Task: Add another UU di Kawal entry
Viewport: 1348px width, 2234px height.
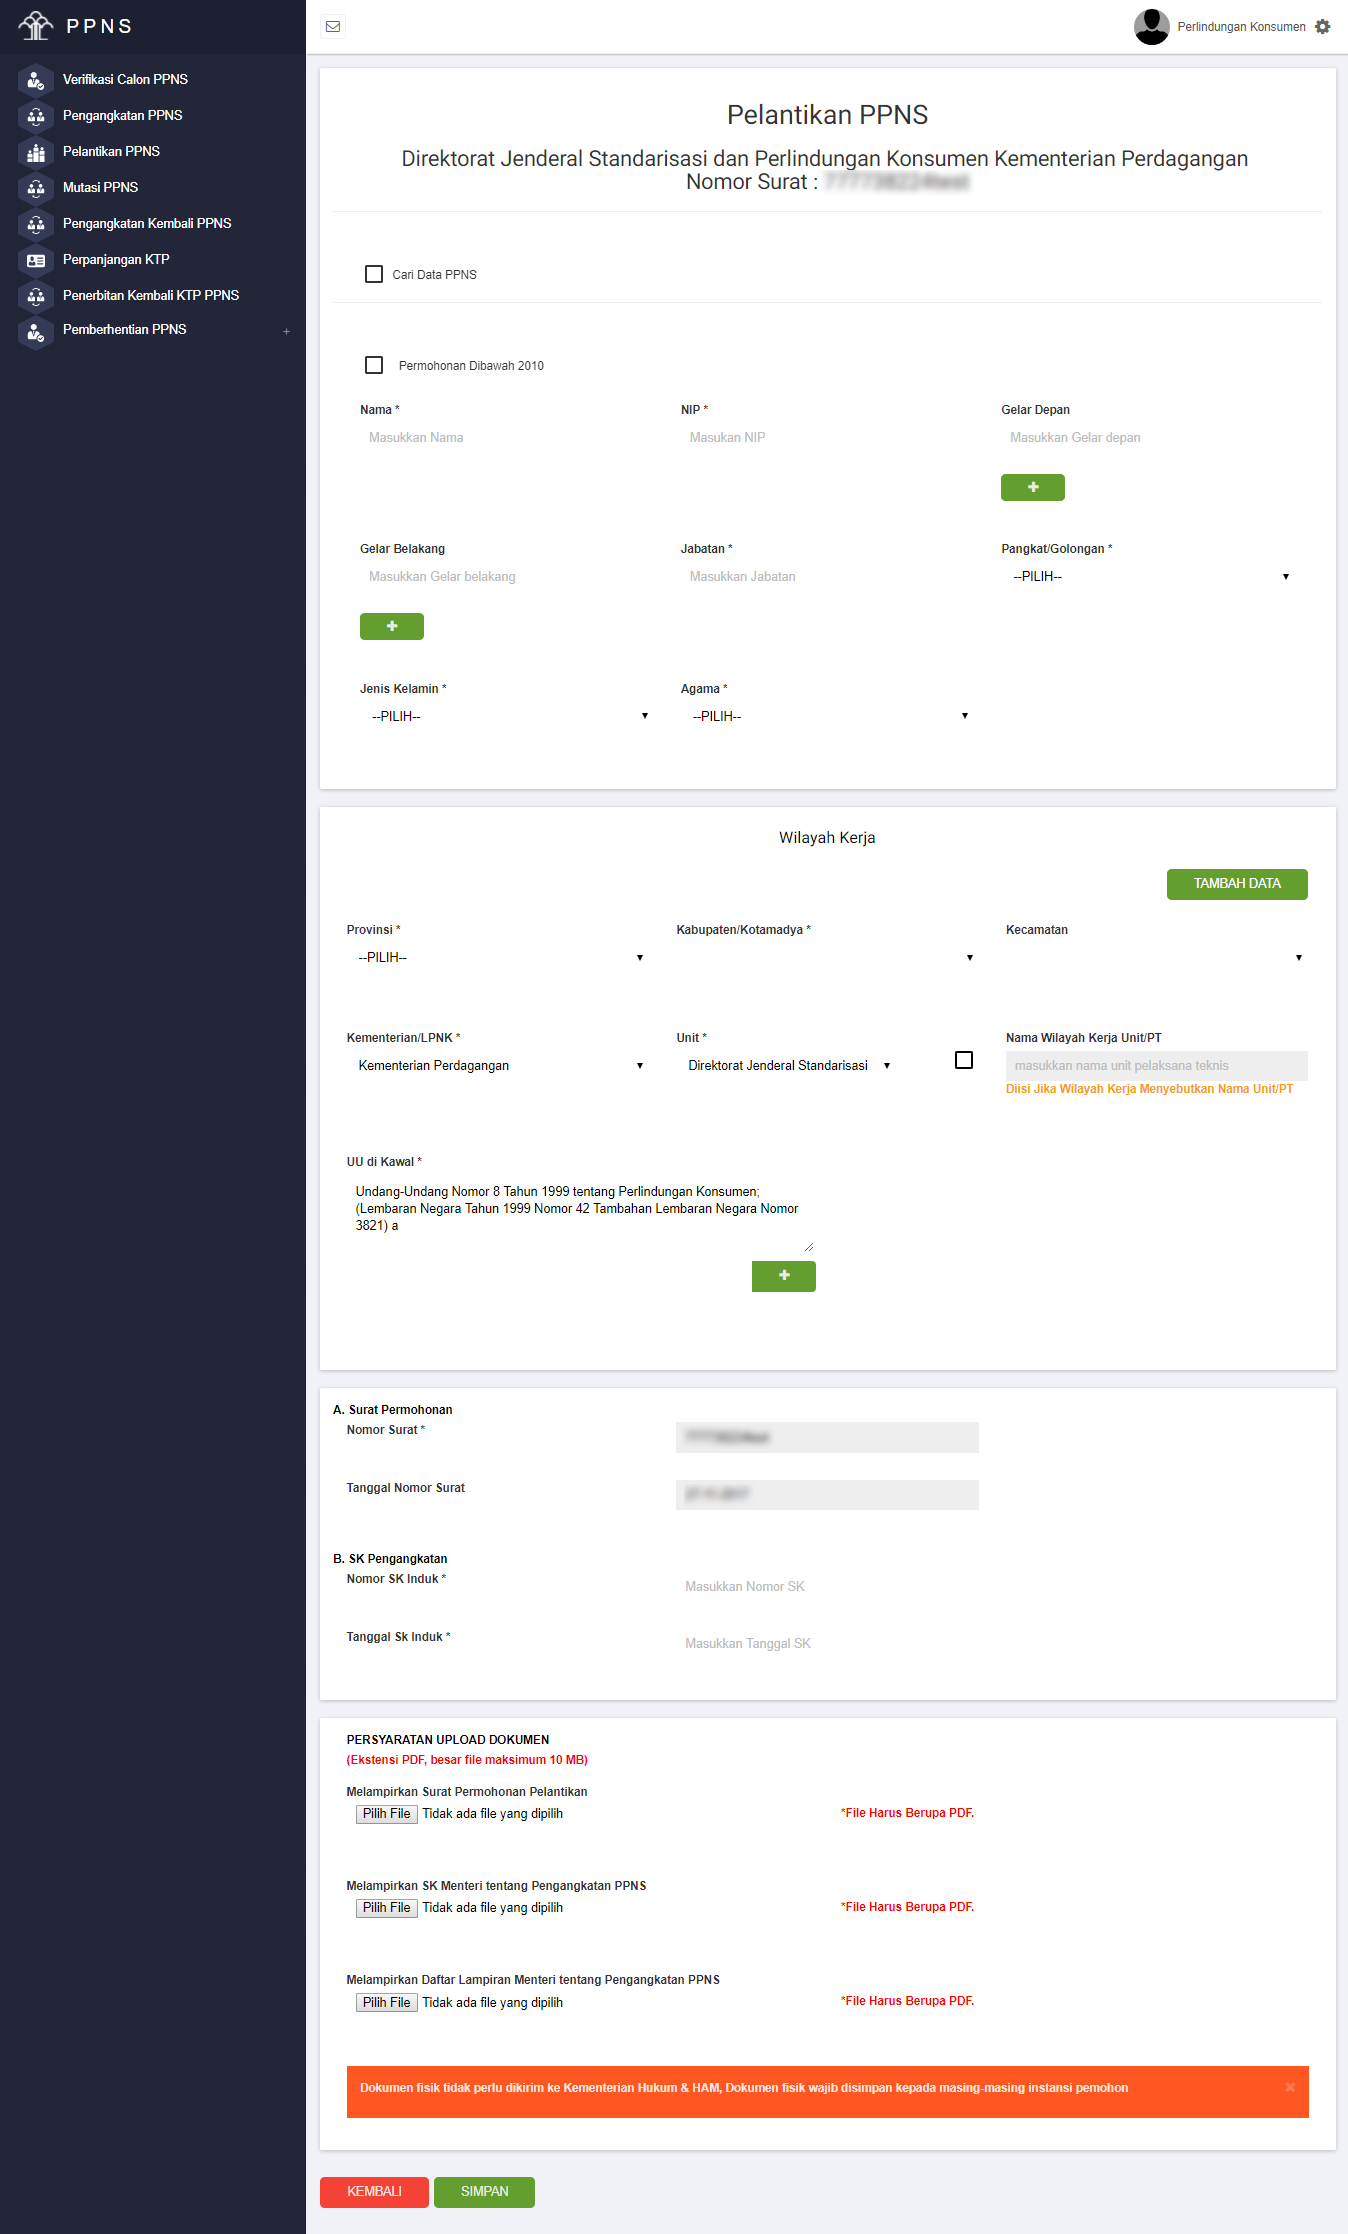Action: pyautogui.click(x=783, y=1276)
